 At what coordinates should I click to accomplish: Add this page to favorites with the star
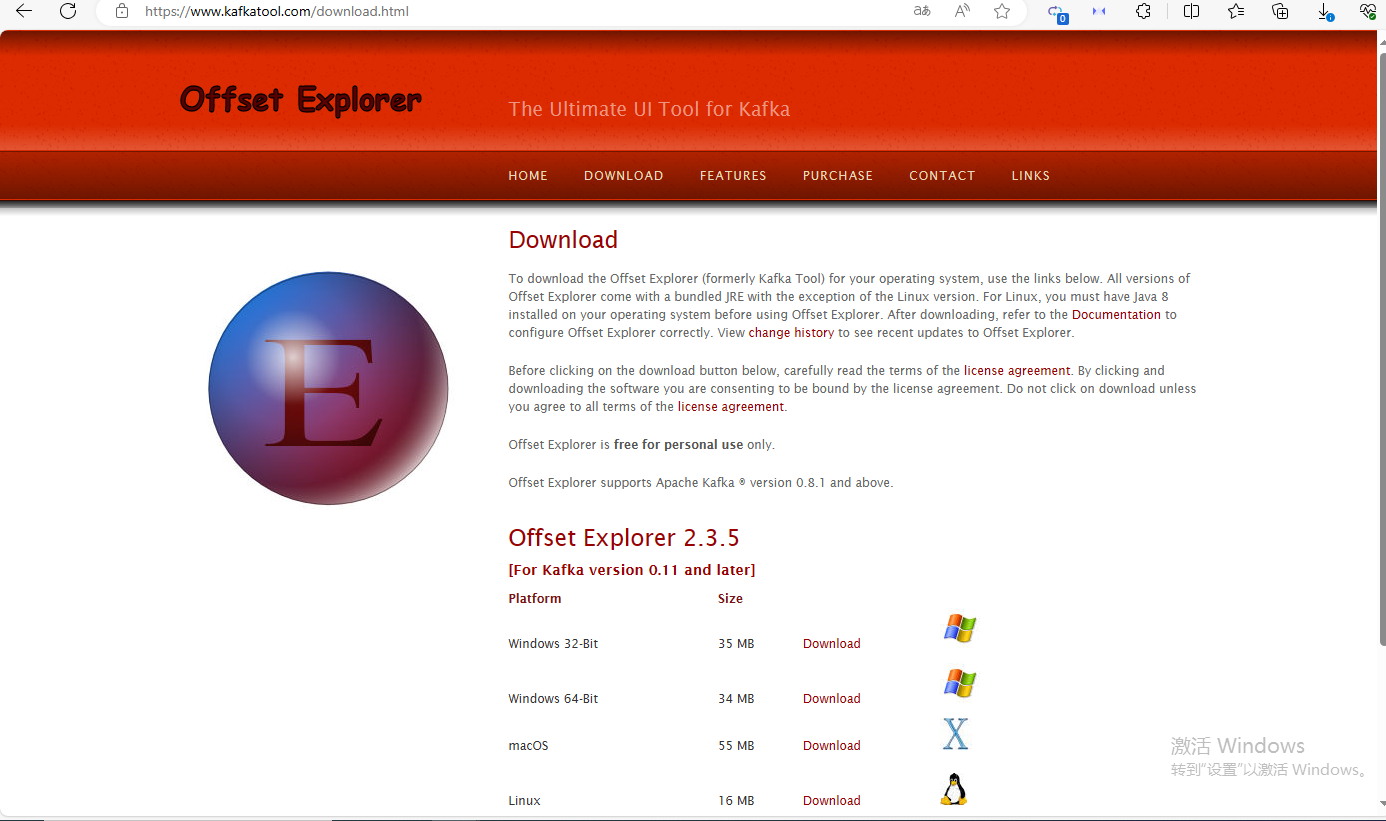pos(1002,11)
